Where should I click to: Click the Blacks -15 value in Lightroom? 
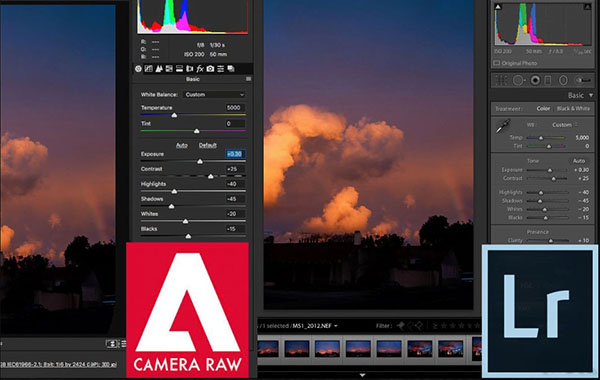click(583, 217)
